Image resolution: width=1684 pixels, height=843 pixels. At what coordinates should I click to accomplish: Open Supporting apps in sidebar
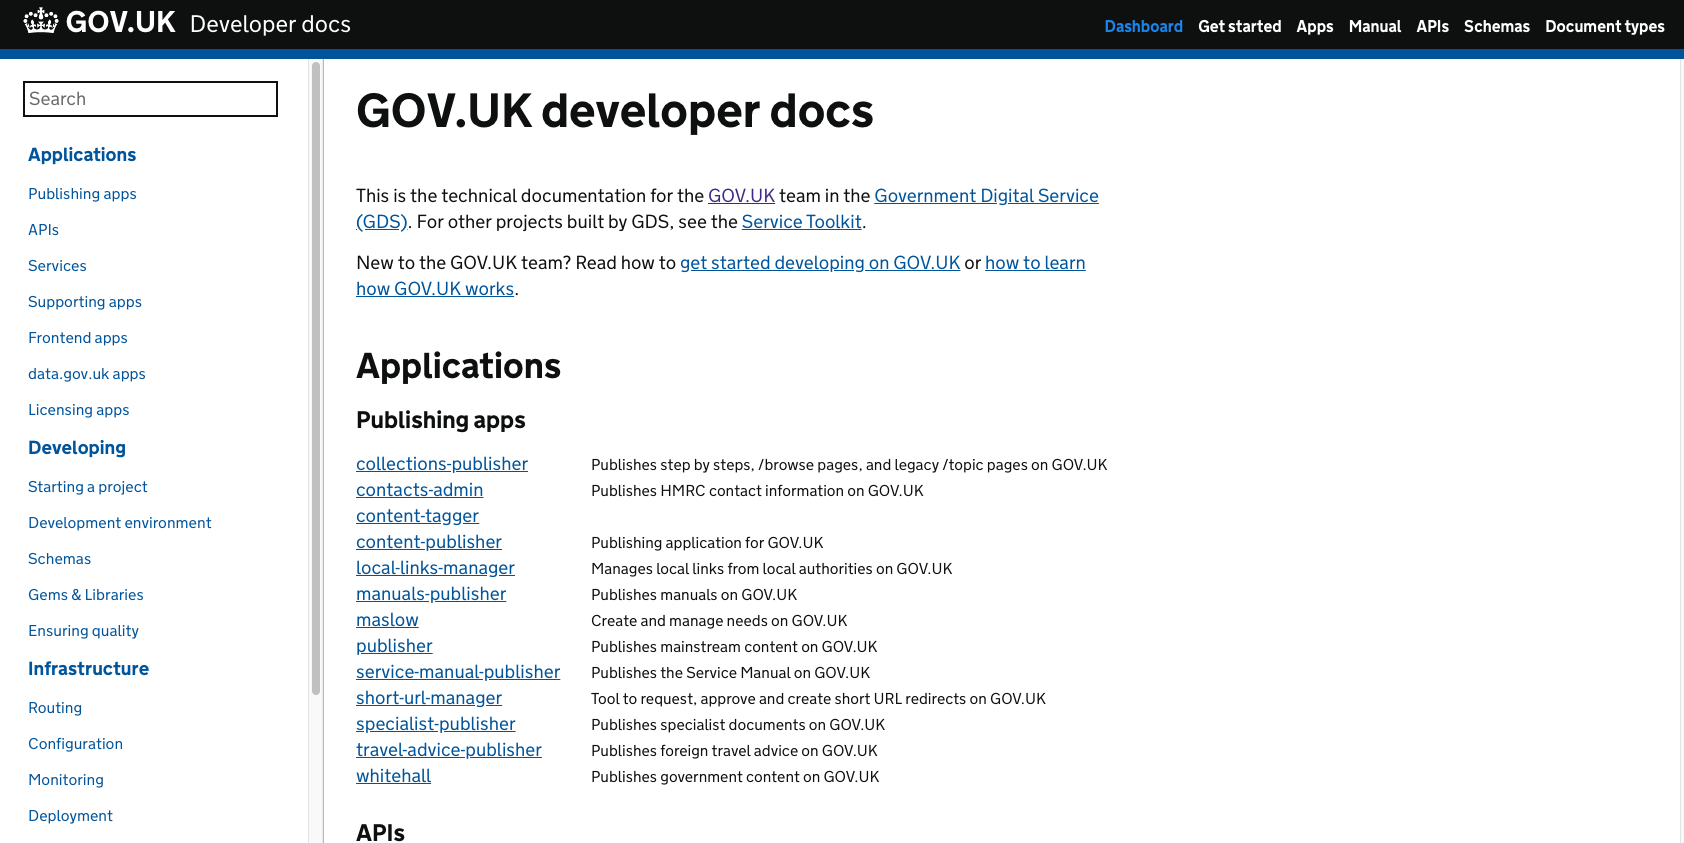(85, 302)
